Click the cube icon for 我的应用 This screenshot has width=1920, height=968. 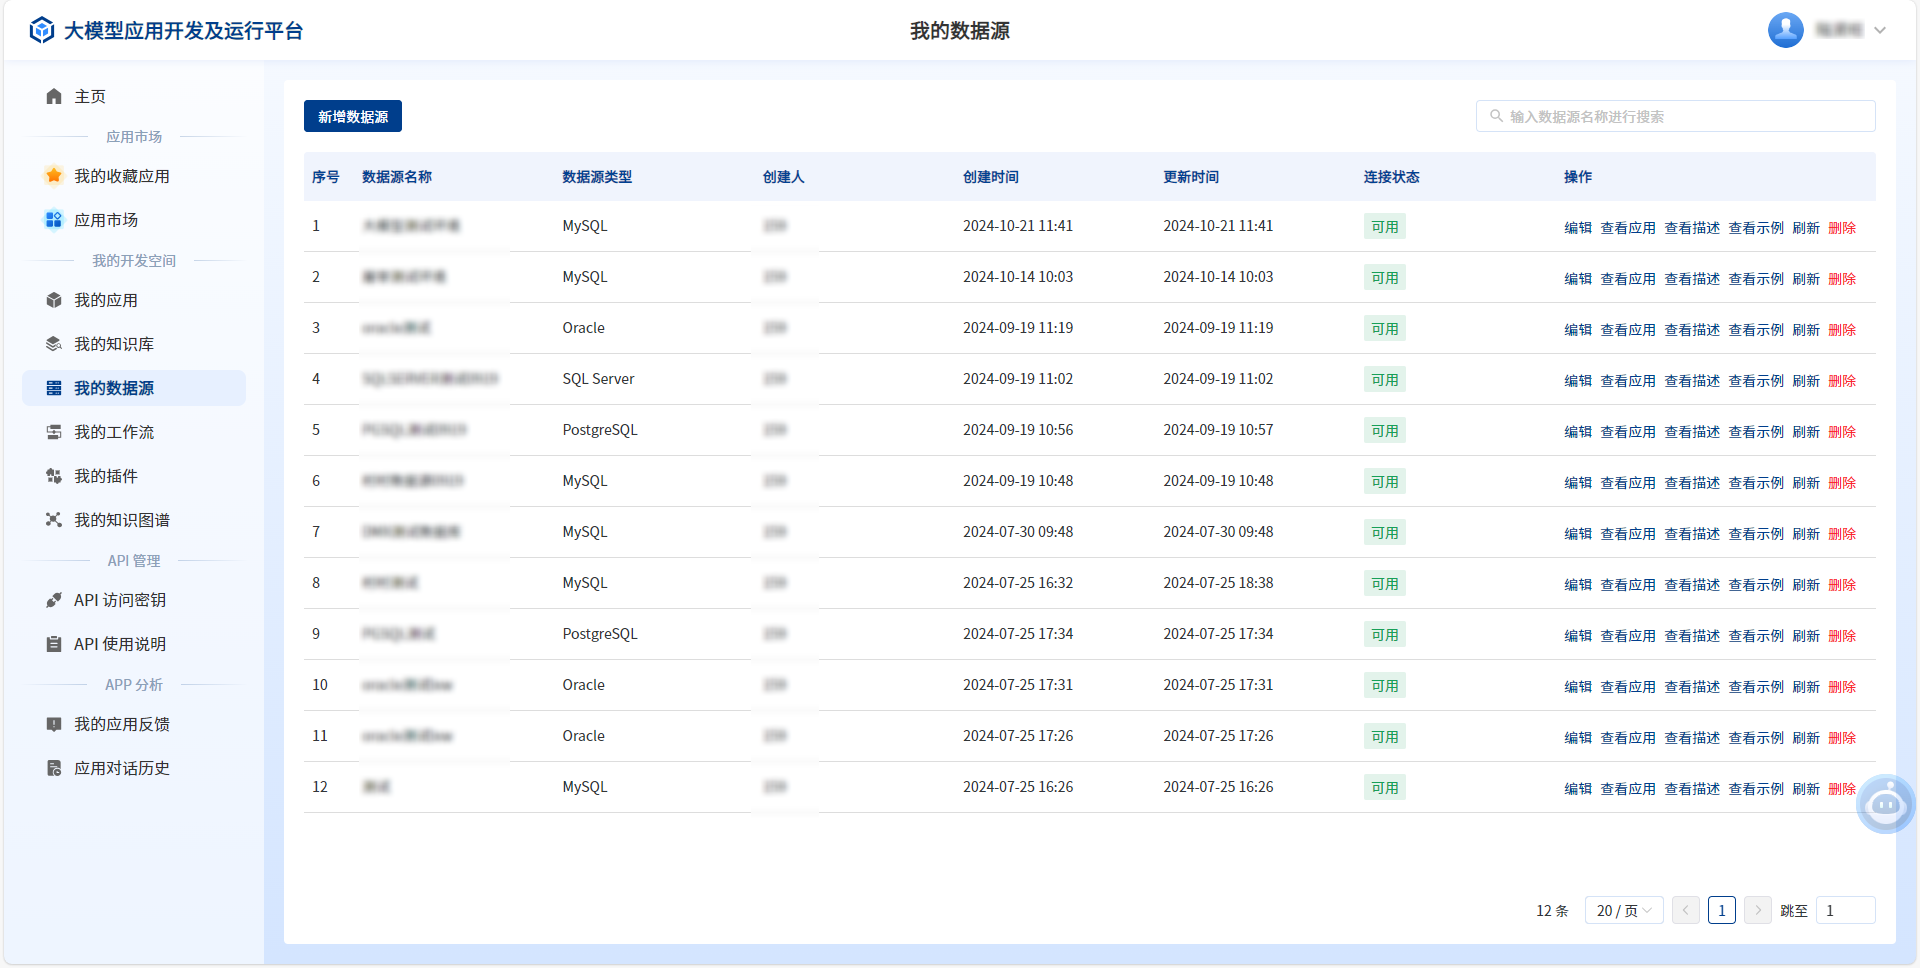54,300
